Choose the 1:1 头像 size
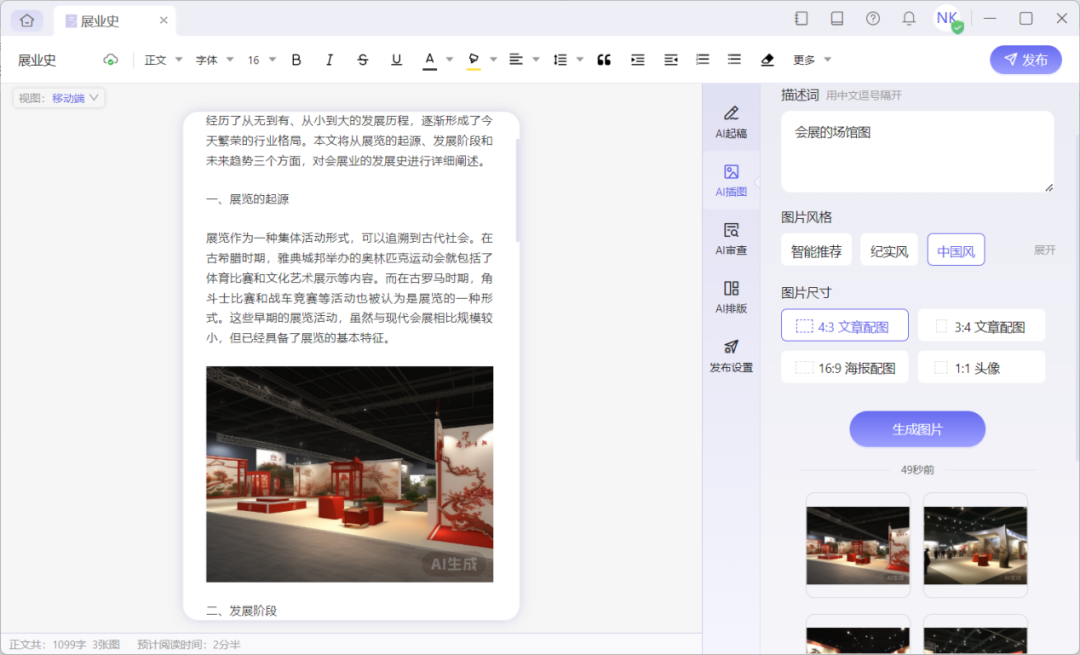Image resolution: width=1080 pixels, height=655 pixels. pyautogui.click(x=982, y=367)
